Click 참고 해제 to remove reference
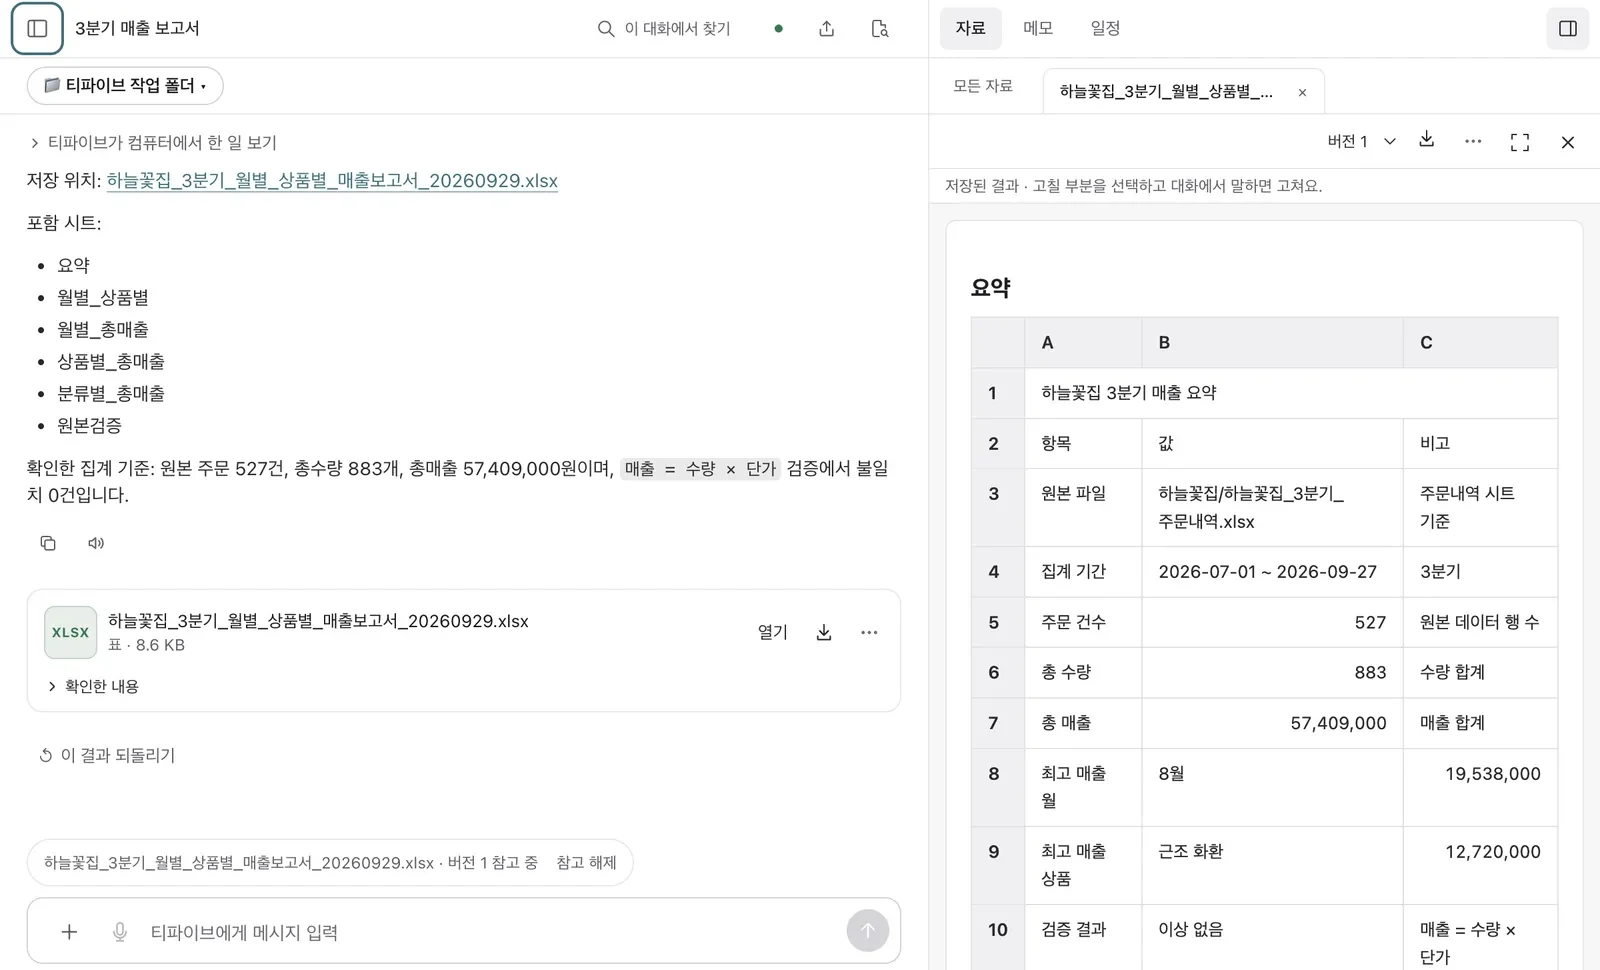 (586, 862)
